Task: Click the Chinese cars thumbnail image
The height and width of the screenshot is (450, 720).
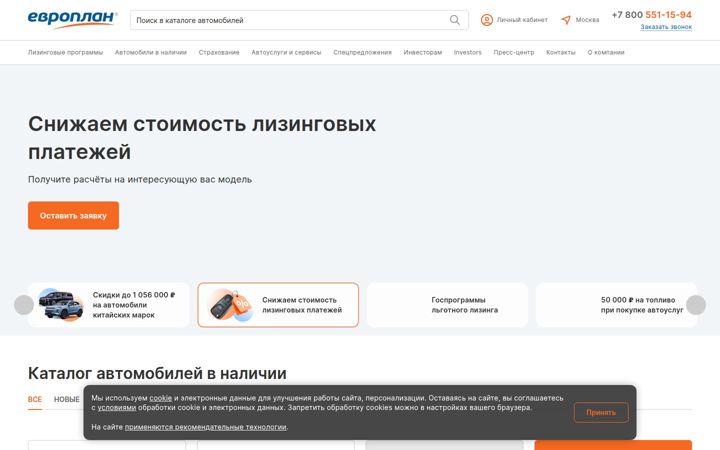Action: point(61,304)
